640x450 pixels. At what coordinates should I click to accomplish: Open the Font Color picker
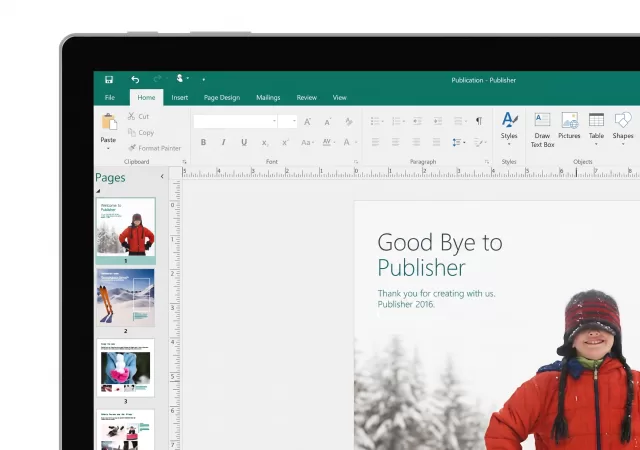[x=350, y=142]
